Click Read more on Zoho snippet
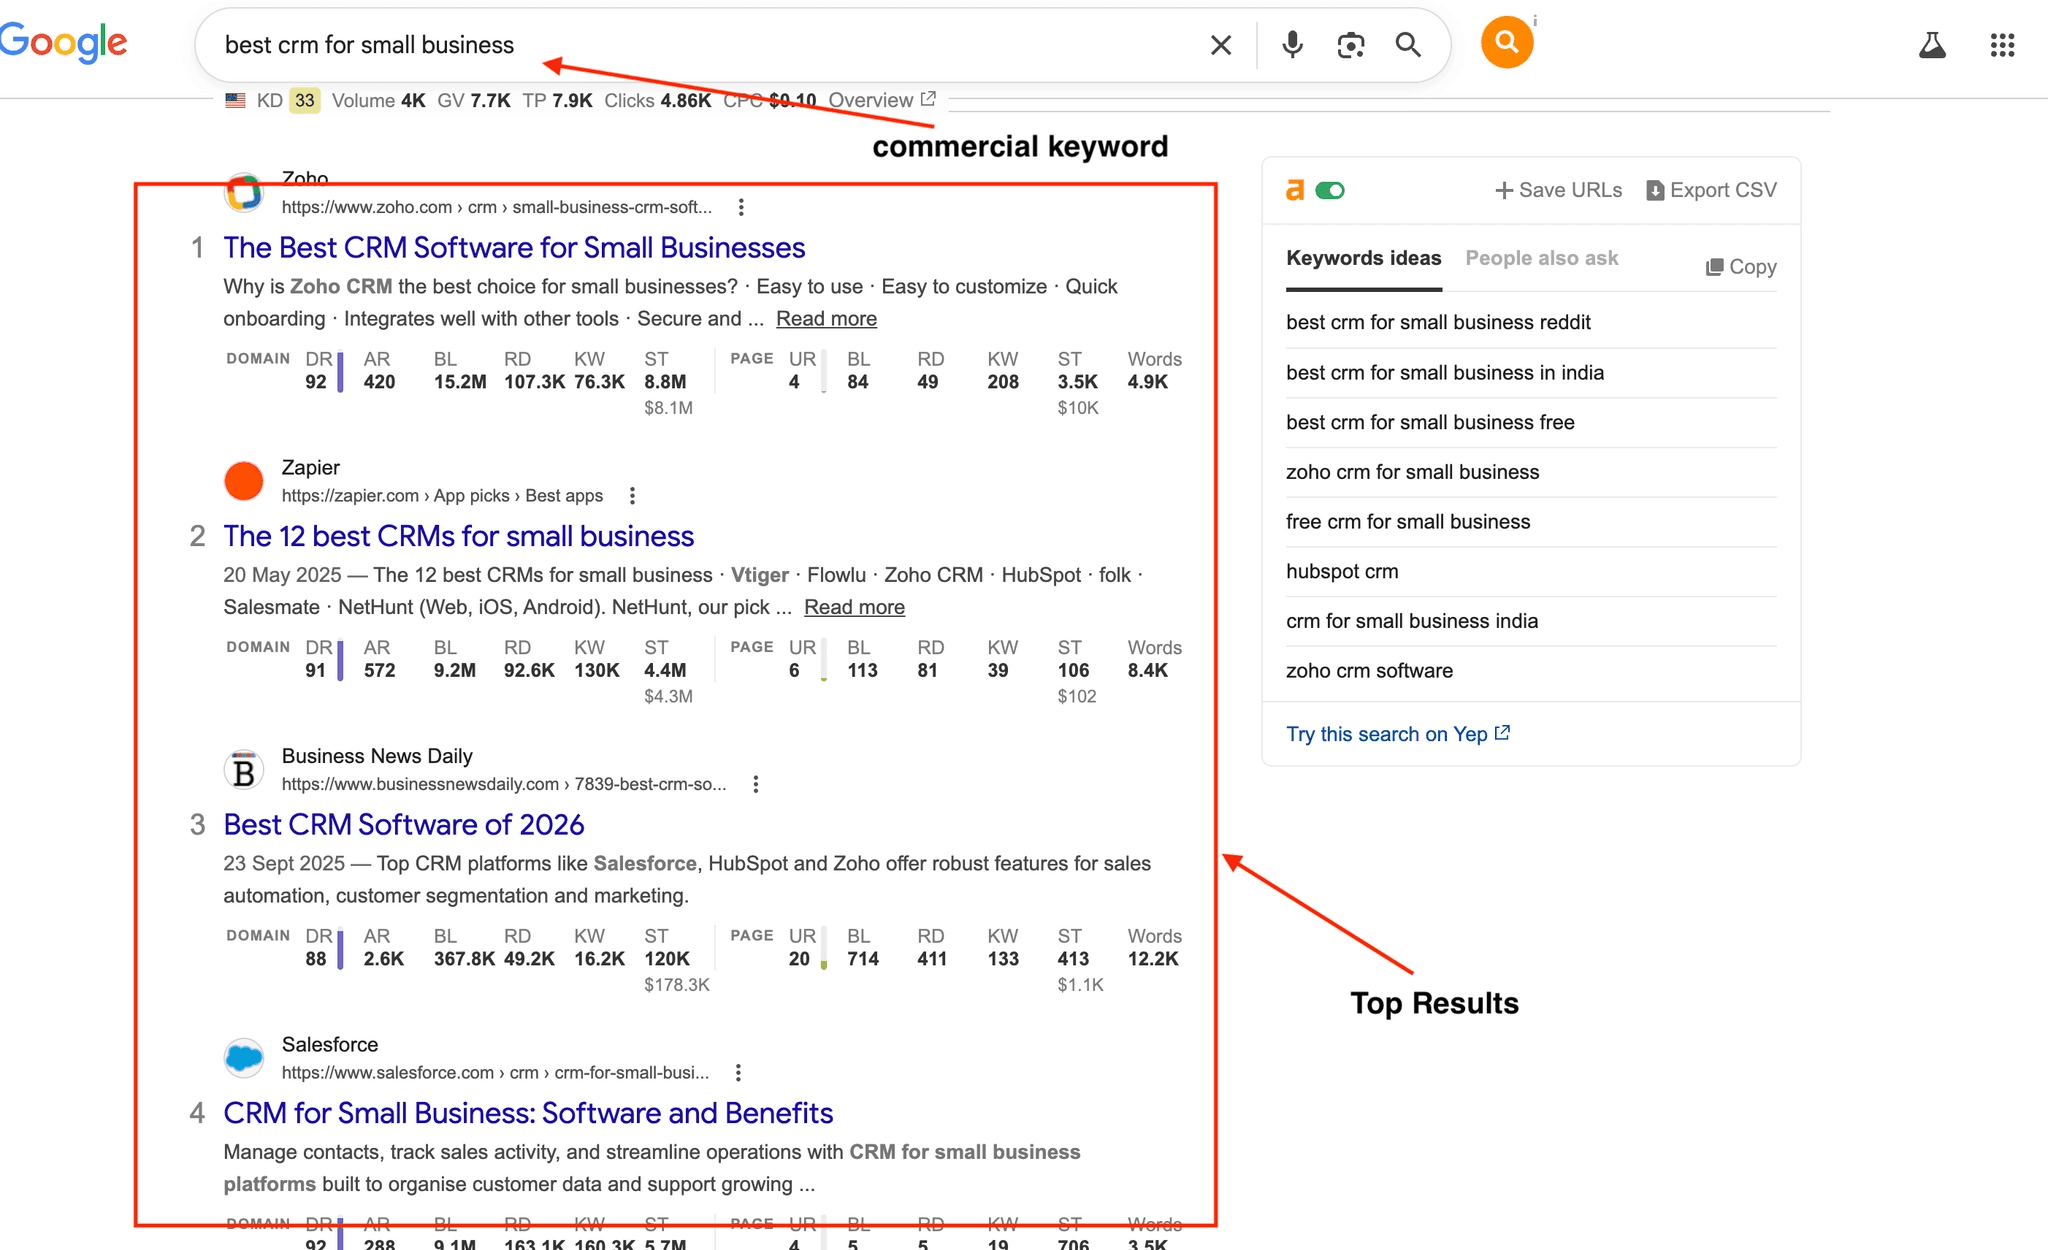Screen dimensions: 2048x1250 click(x=826, y=319)
